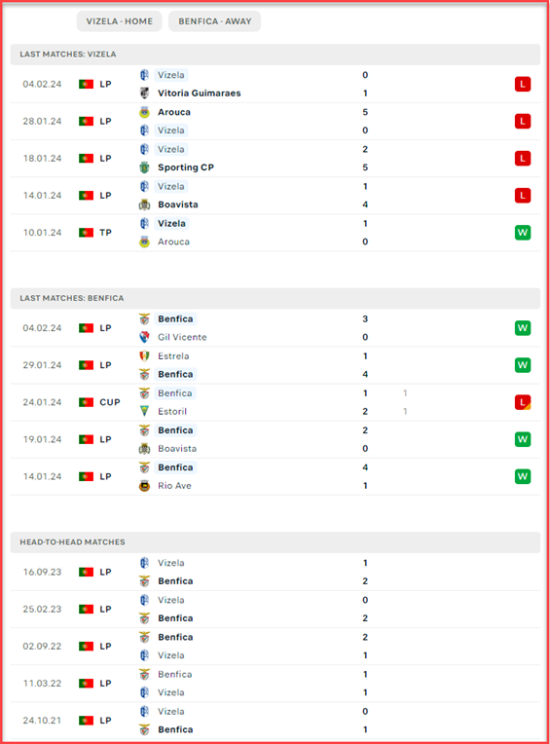The width and height of the screenshot is (550, 744).
Task: Open the Sporting CP team link
Action: pos(186,167)
